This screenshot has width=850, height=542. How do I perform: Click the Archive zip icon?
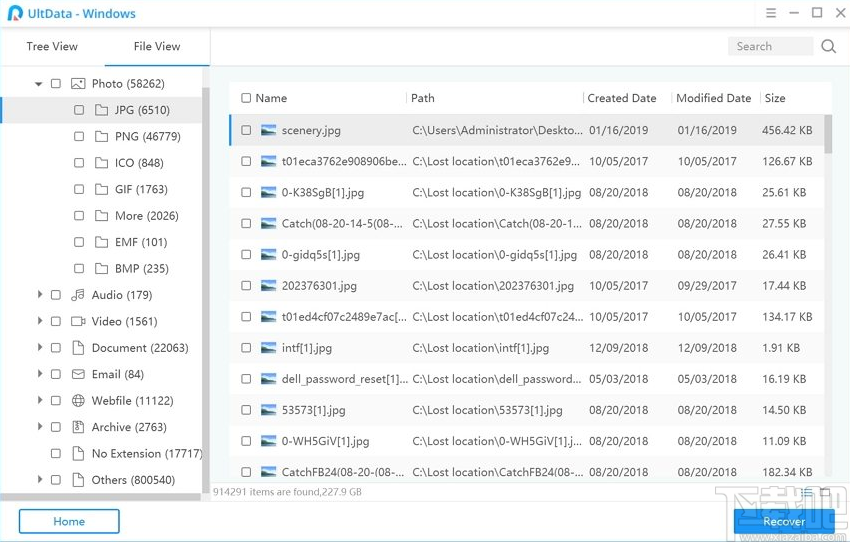(x=78, y=427)
